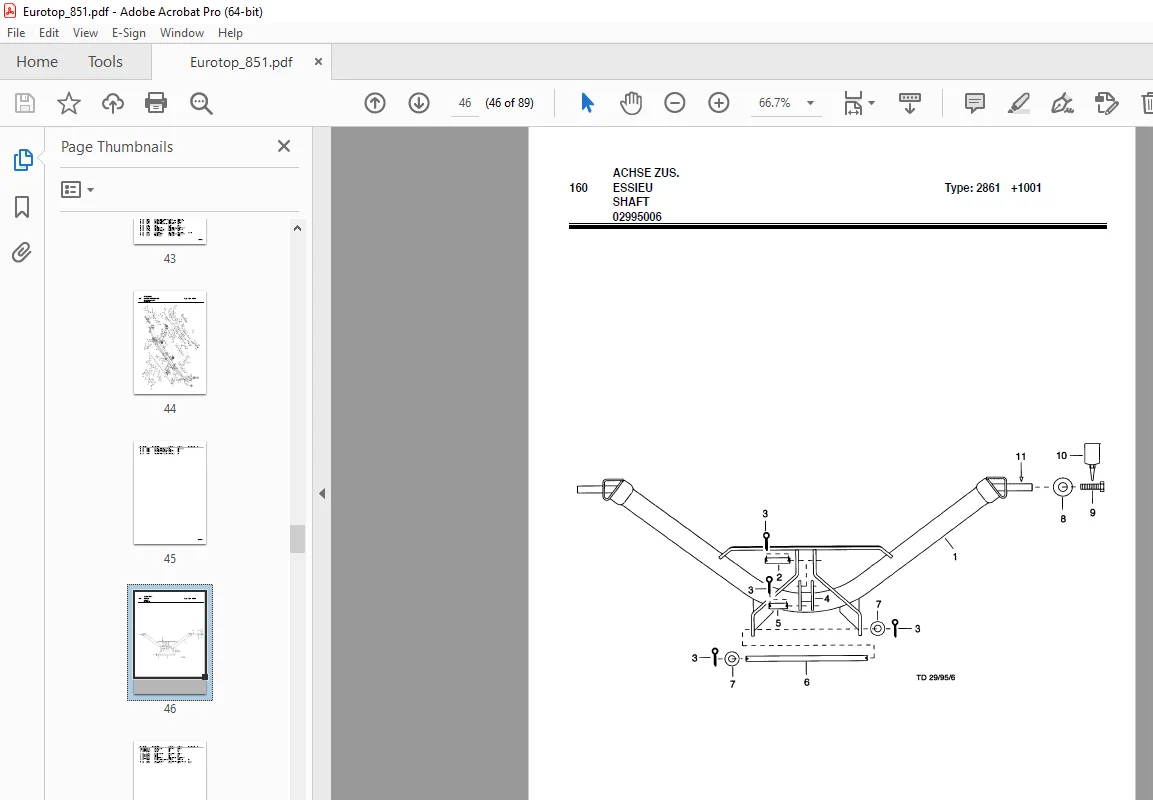Click the thumbnail panel scrollbar handle
Viewport: 1153px width, 800px height.
tap(297, 539)
